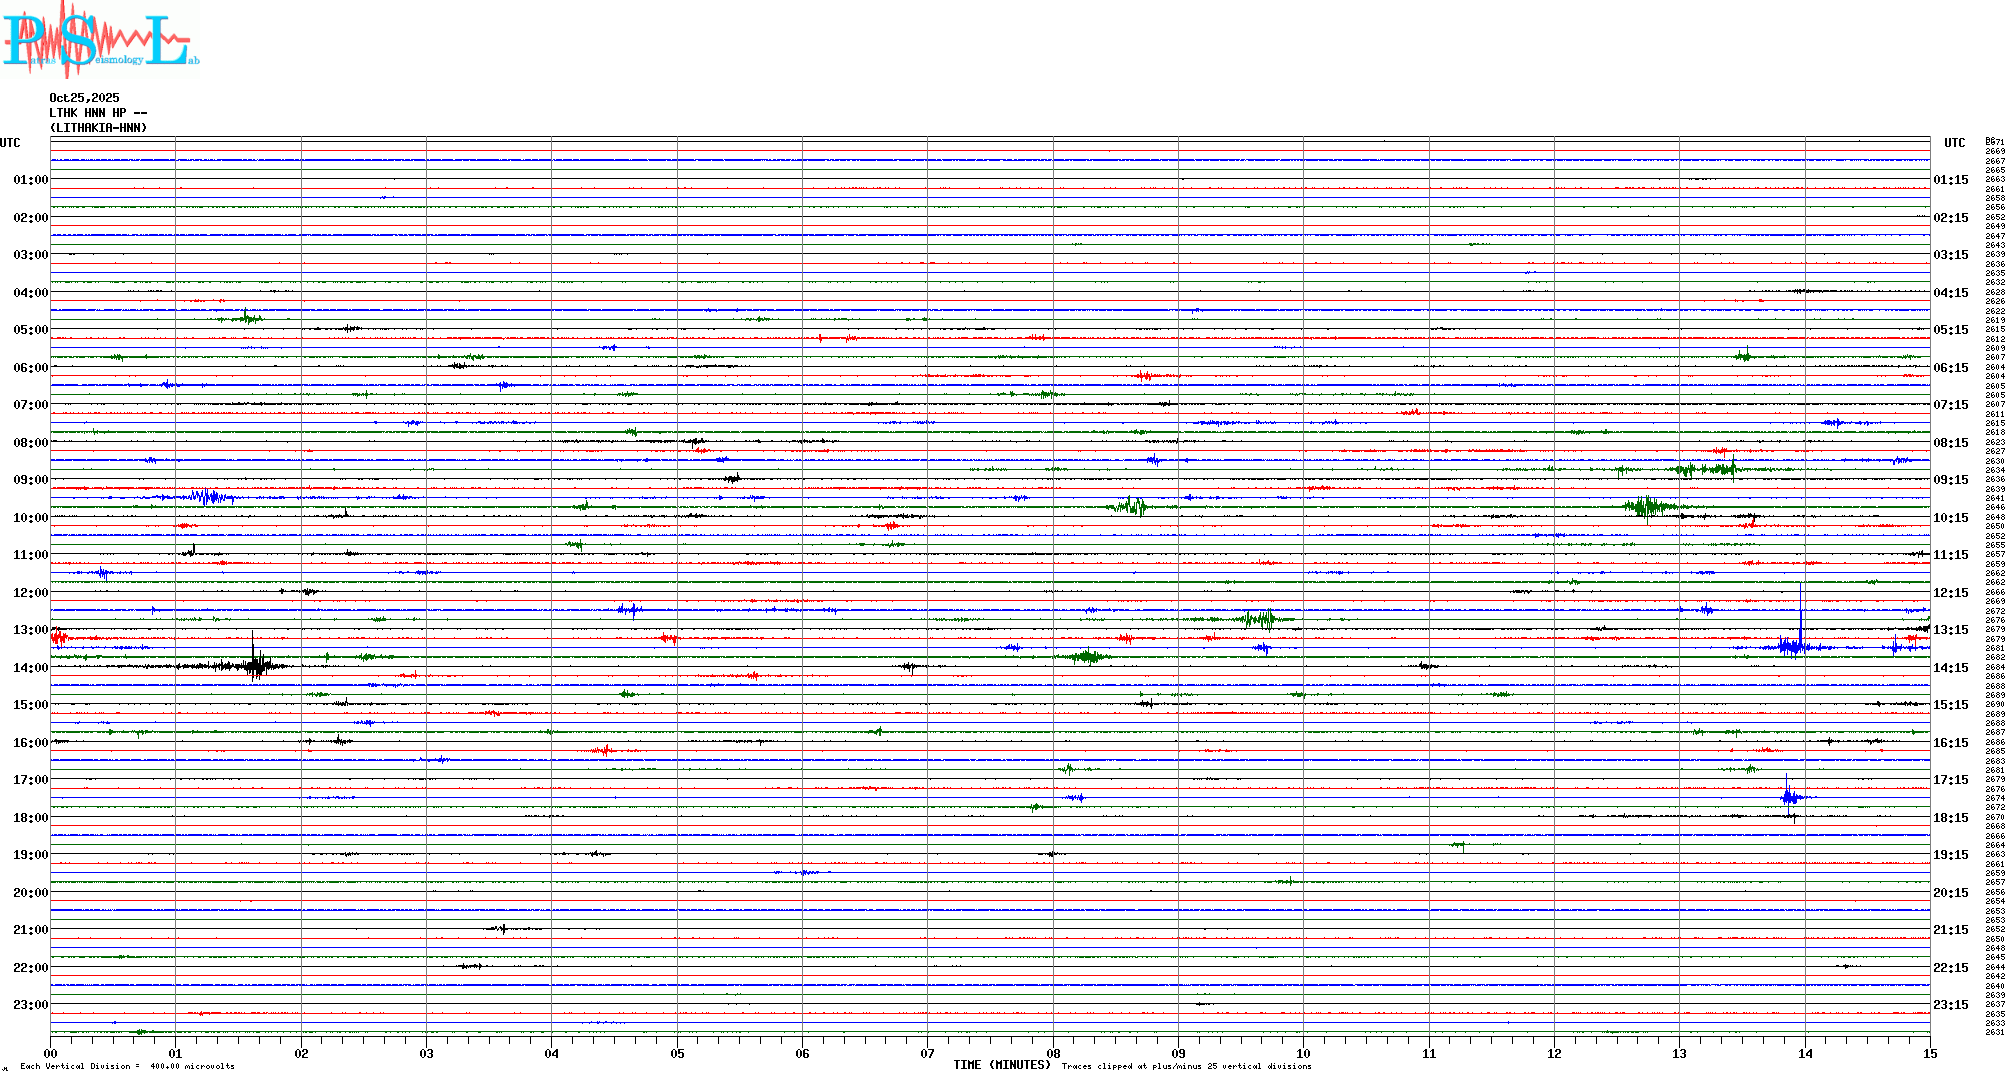
Task: Click the PSL seismology lab logo
Action: coord(98,38)
